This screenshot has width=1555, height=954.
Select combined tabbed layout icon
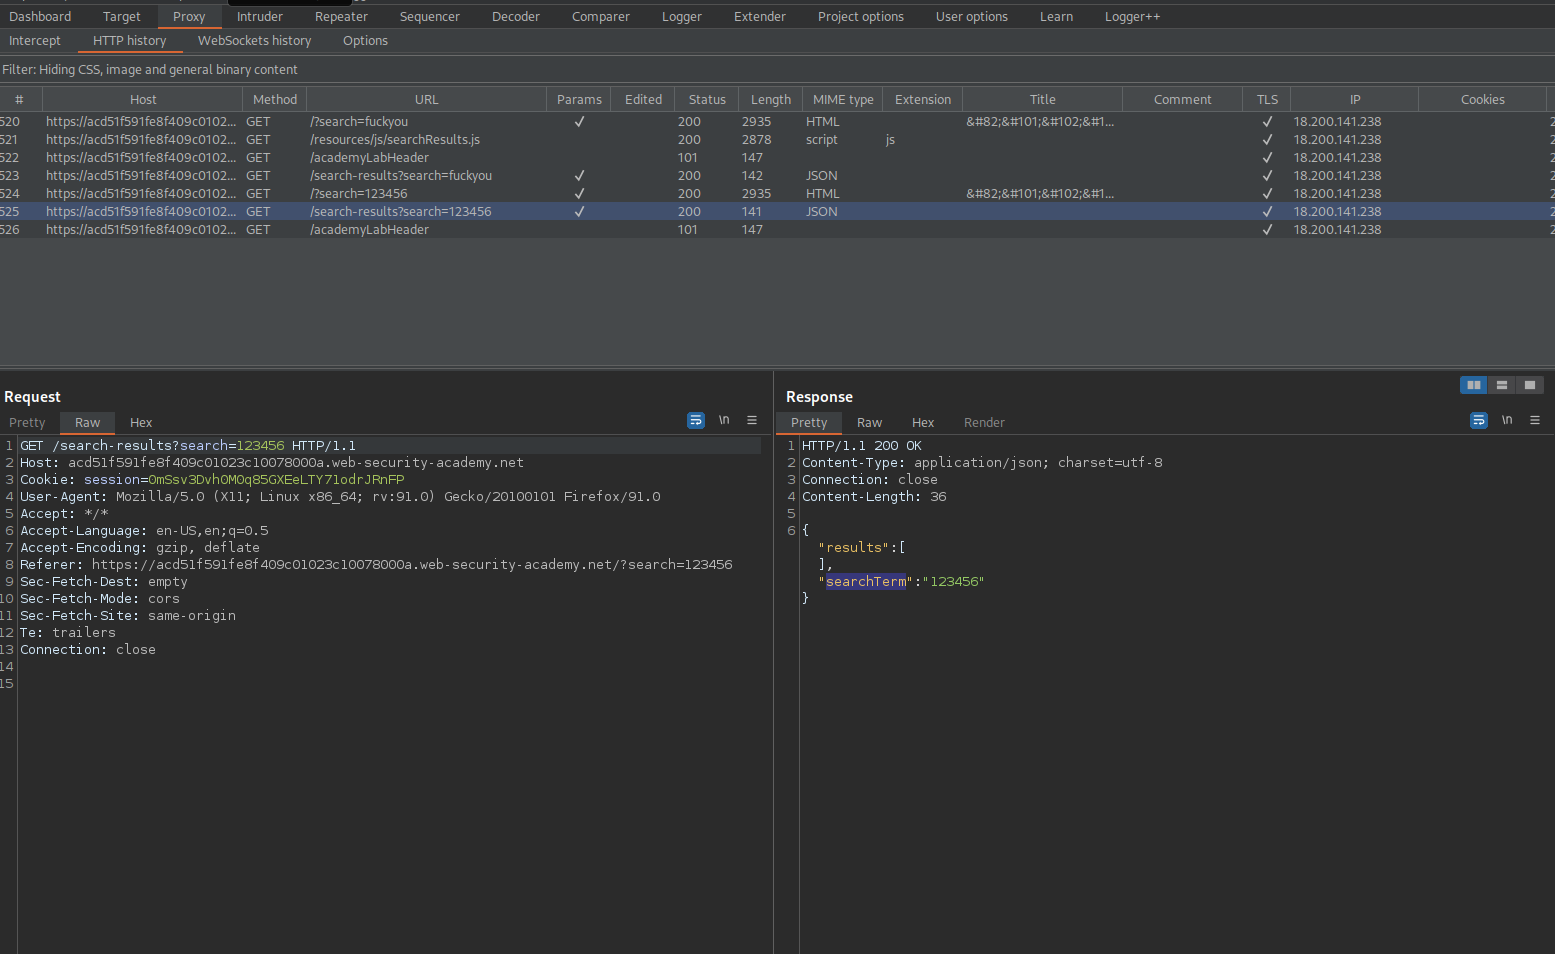click(x=1530, y=385)
